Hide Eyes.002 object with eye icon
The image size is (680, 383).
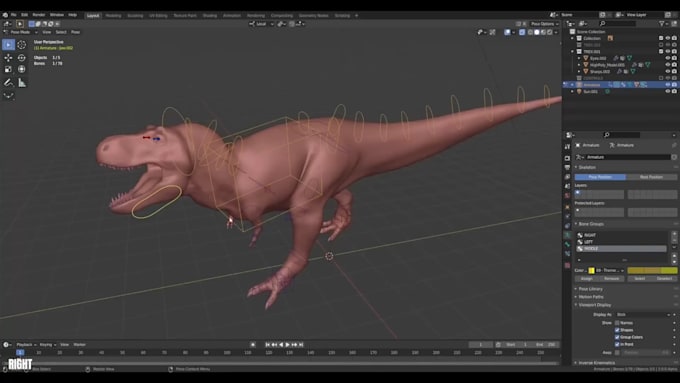[668, 58]
